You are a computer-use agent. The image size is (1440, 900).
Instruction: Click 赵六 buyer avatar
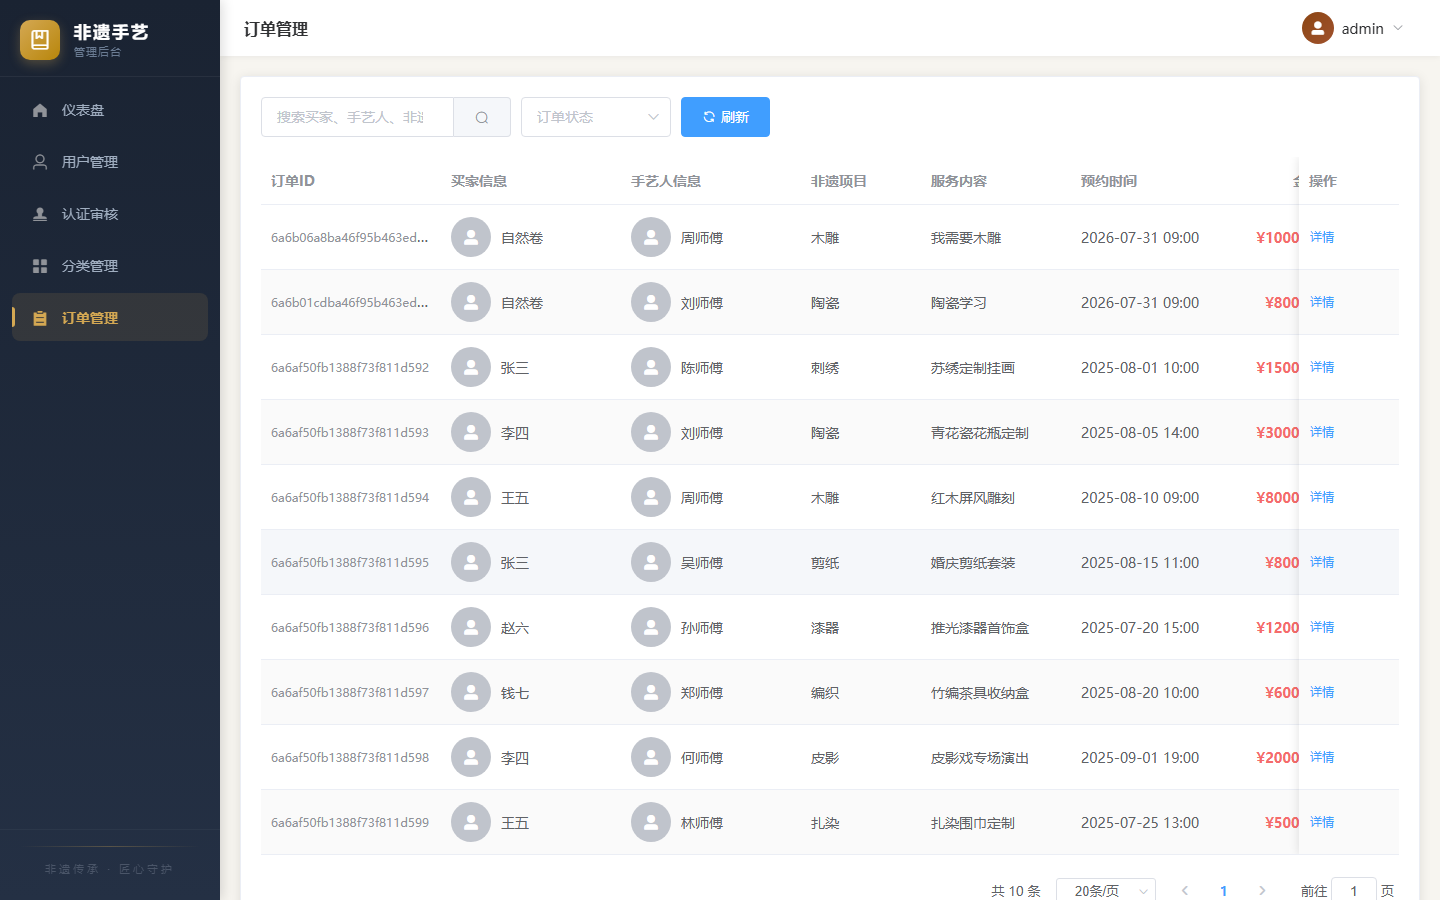click(x=471, y=627)
